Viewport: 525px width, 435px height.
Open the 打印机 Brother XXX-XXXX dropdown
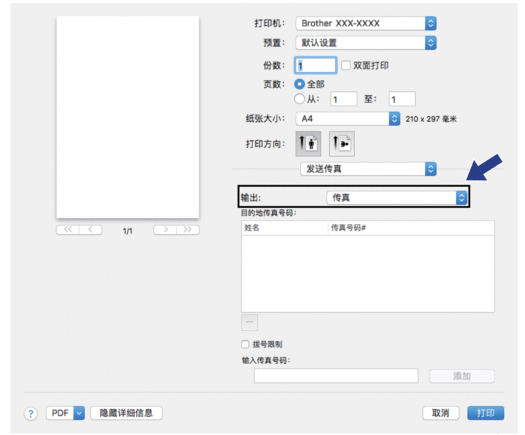[x=366, y=23]
